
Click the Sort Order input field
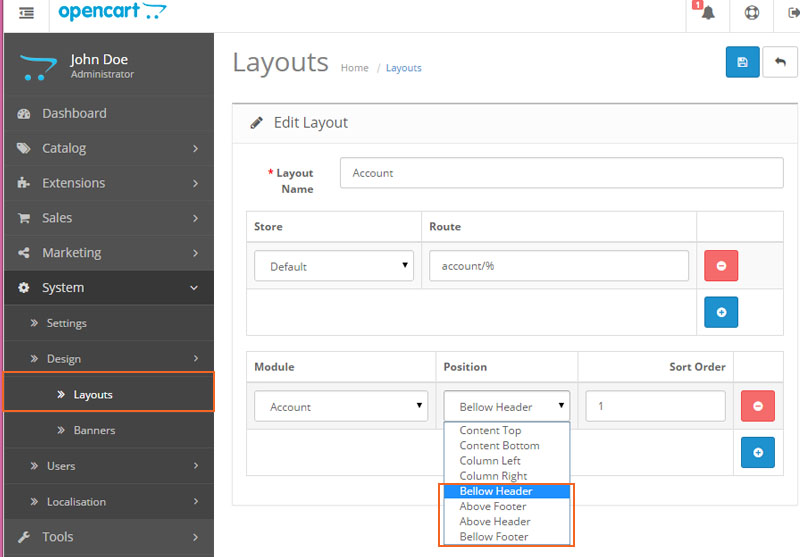click(x=655, y=406)
